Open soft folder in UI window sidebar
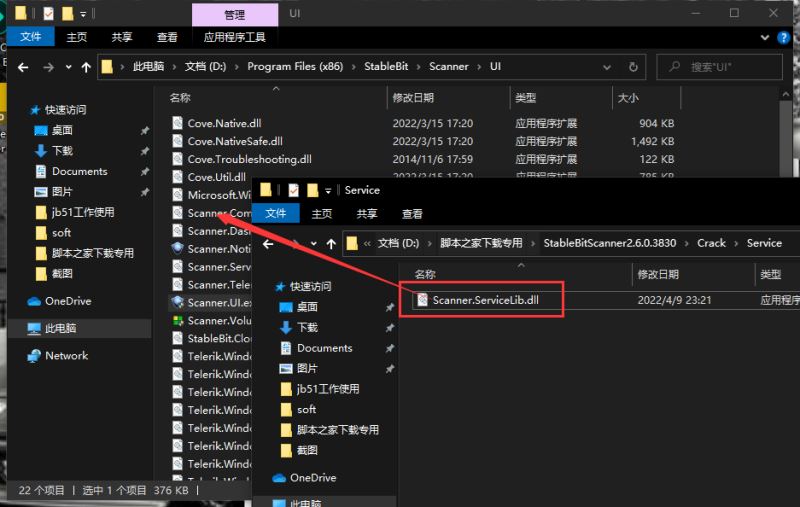 [61, 233]
